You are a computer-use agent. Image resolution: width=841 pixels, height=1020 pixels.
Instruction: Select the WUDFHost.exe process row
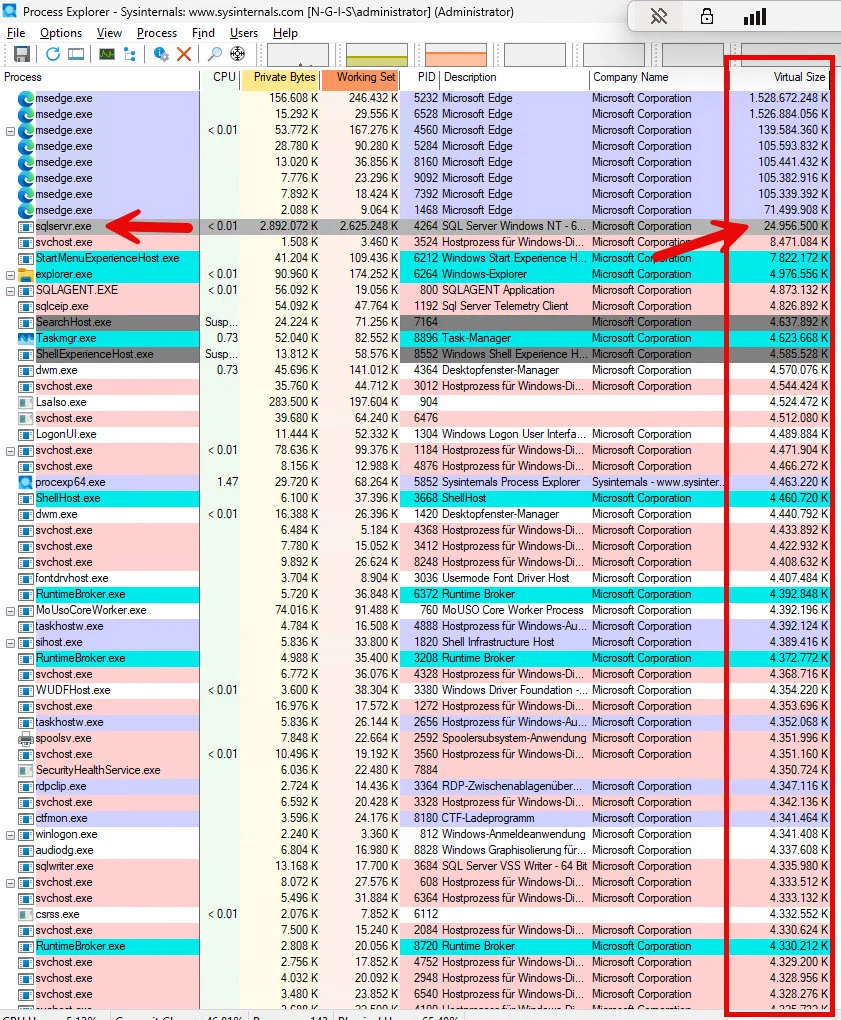(x=416, y=690)
